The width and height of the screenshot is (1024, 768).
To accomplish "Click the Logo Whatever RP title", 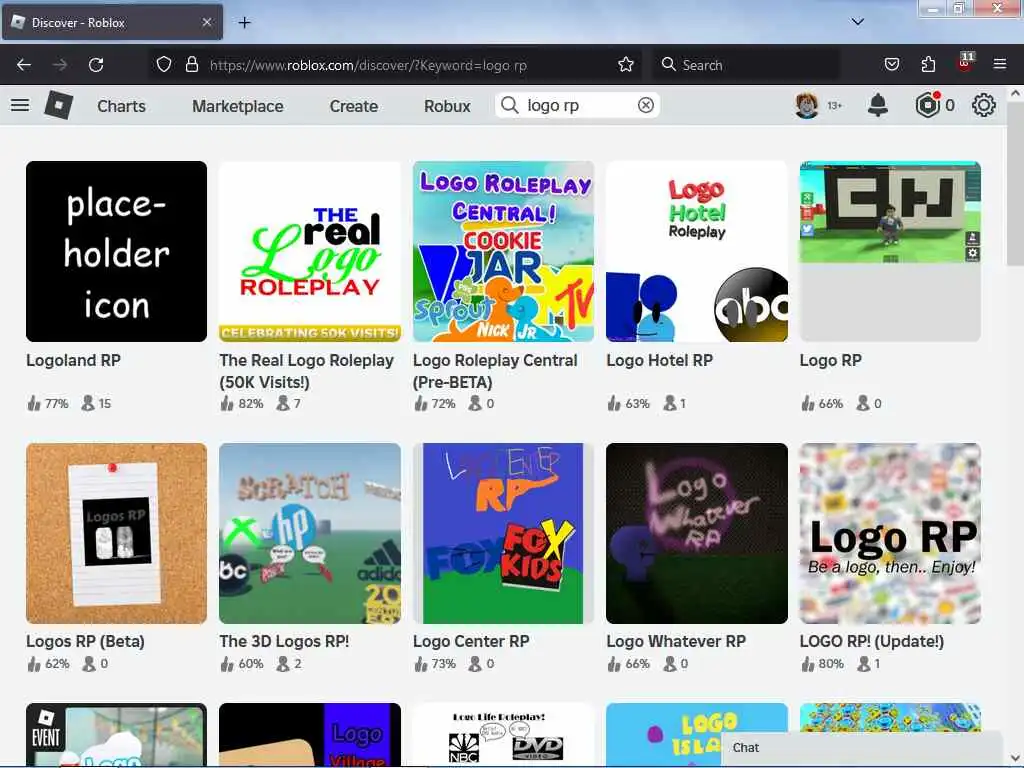I will tap(676, 641).
